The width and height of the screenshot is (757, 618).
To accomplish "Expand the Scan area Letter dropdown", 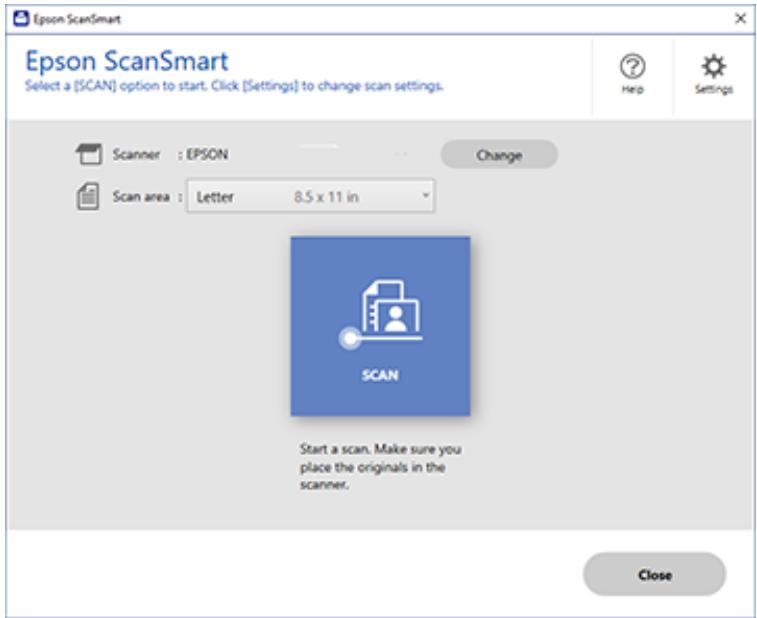I will click(310, 196).
